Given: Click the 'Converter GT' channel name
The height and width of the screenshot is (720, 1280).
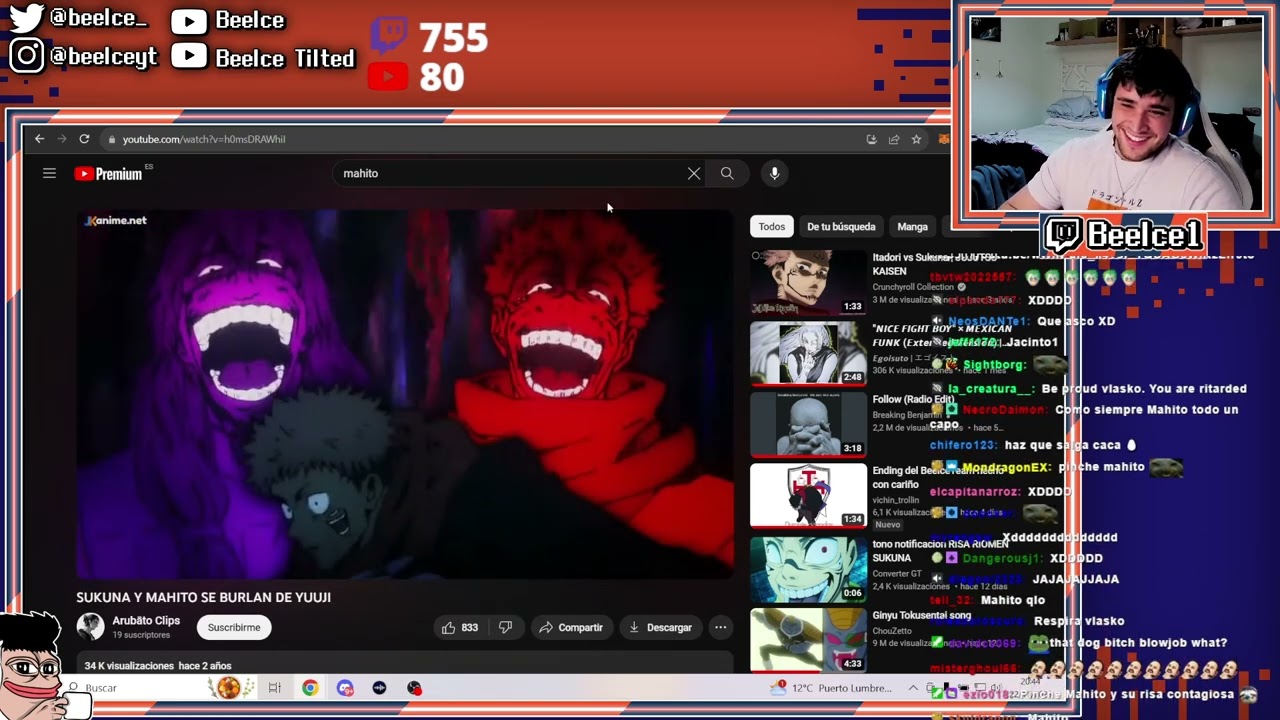Looking at the screenshot, I should click(897, 574).
